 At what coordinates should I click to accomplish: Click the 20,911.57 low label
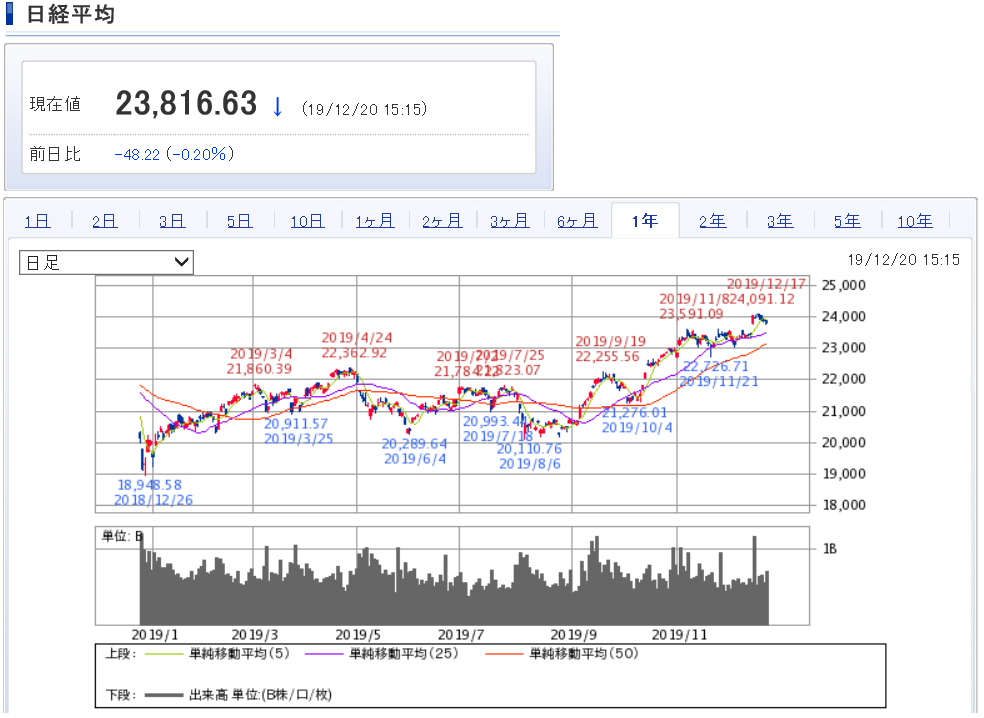296,424
